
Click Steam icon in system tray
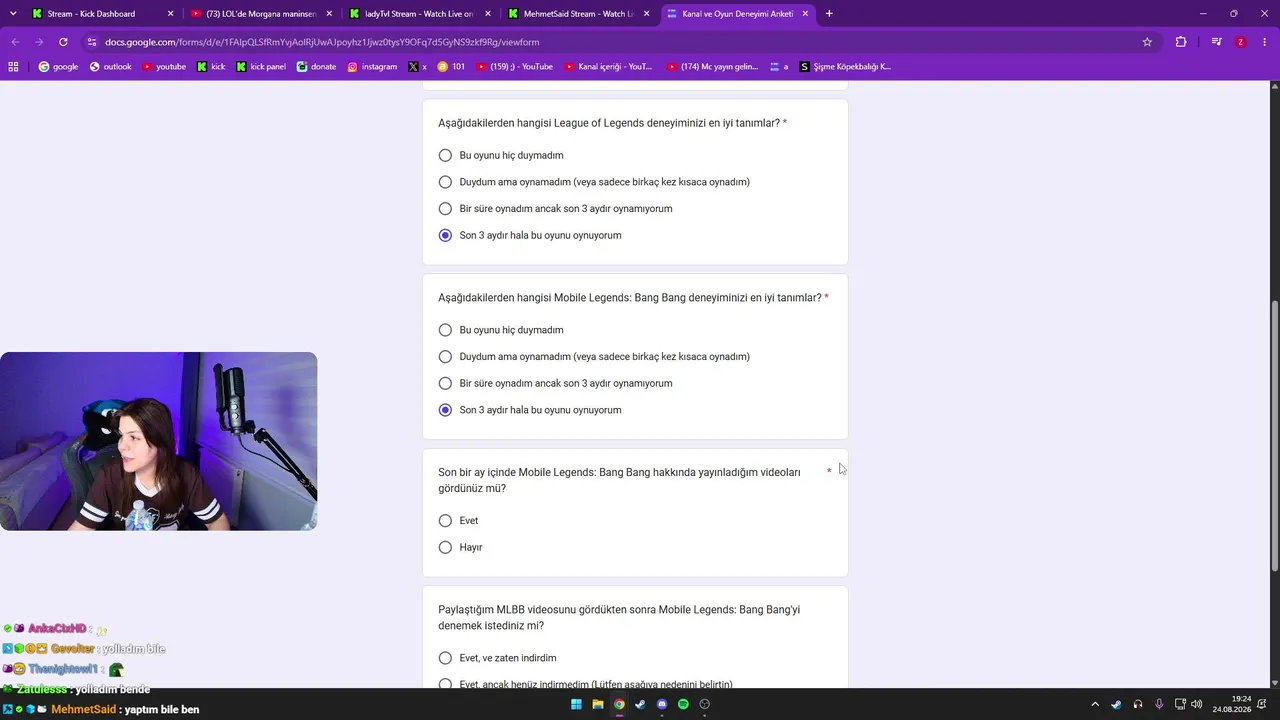click(1116, 704)
